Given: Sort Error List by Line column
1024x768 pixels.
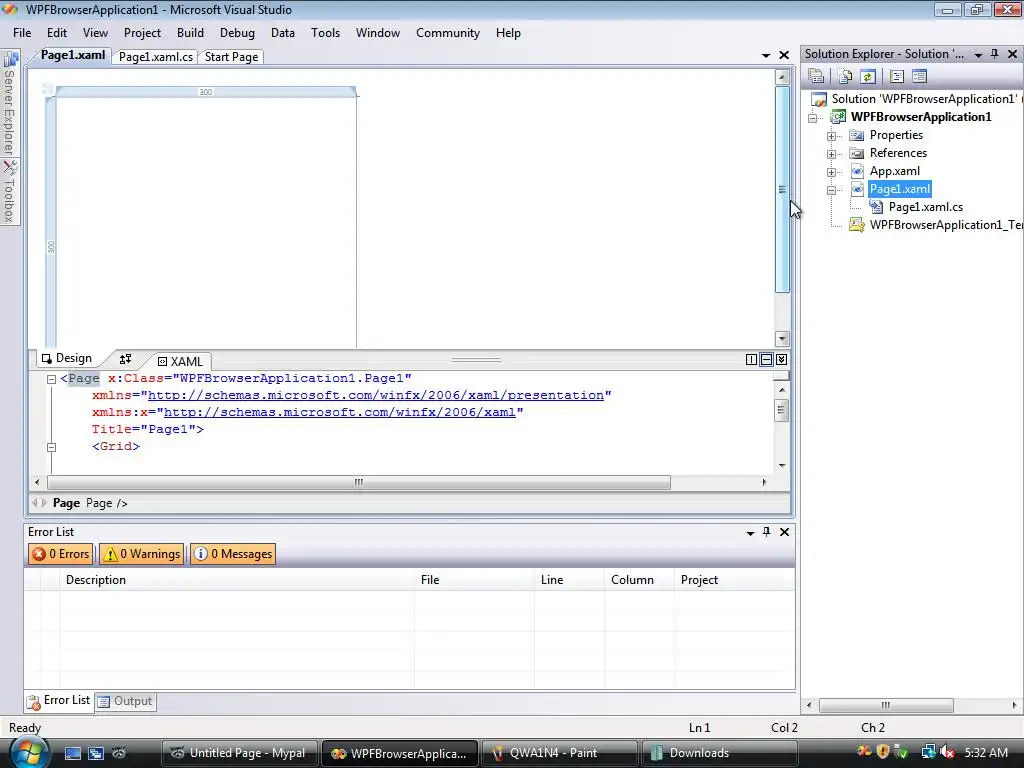Looking at the screenshot, I should [569, 580].
